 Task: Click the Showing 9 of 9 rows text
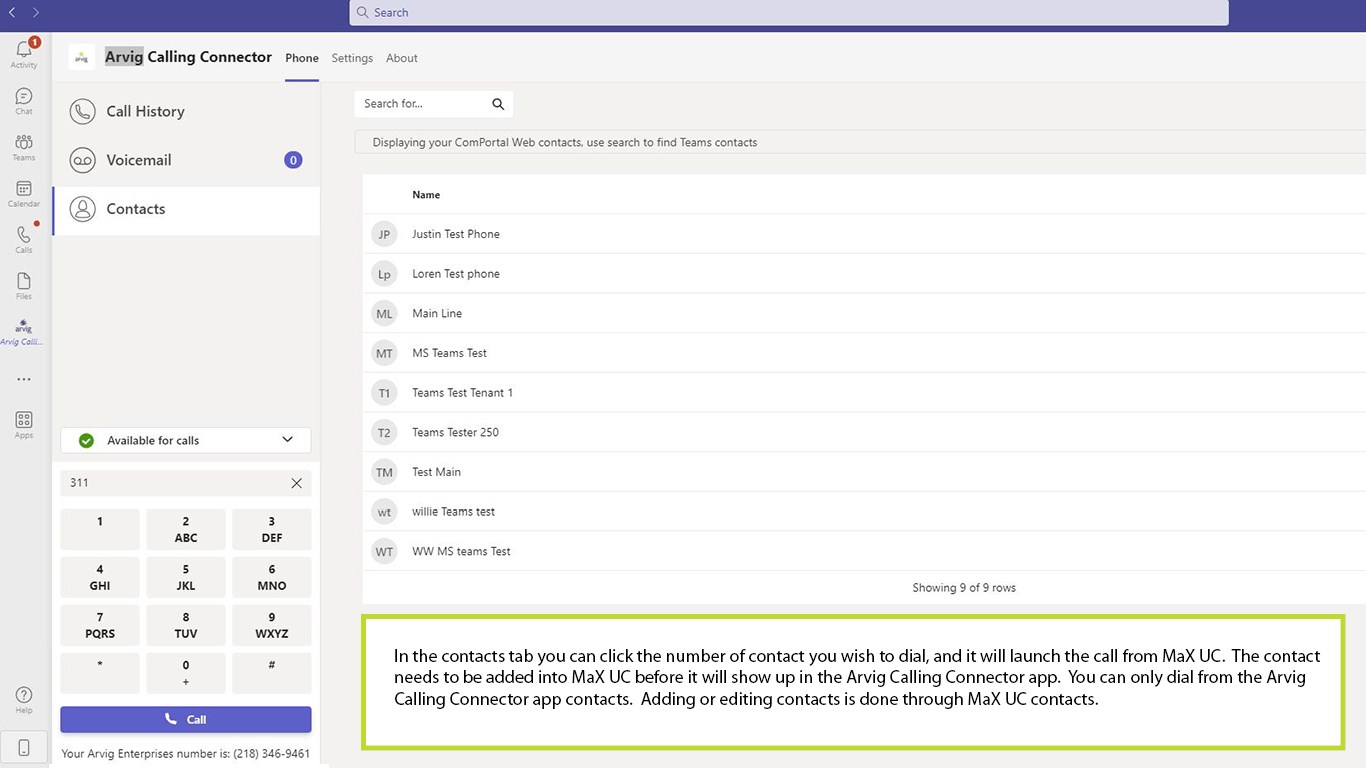click(x=964, y=588)
